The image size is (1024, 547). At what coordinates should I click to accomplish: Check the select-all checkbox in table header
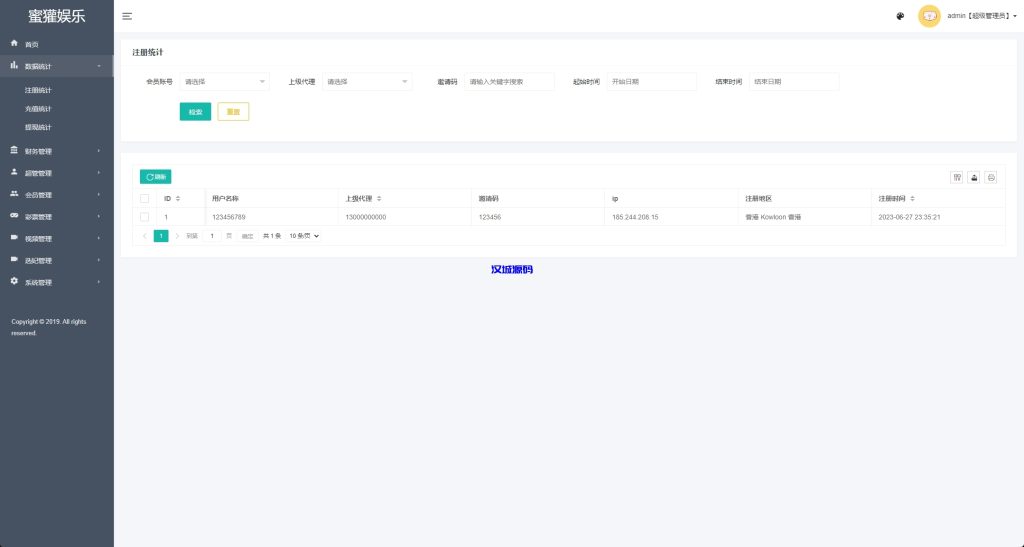(x=144, y=198)
